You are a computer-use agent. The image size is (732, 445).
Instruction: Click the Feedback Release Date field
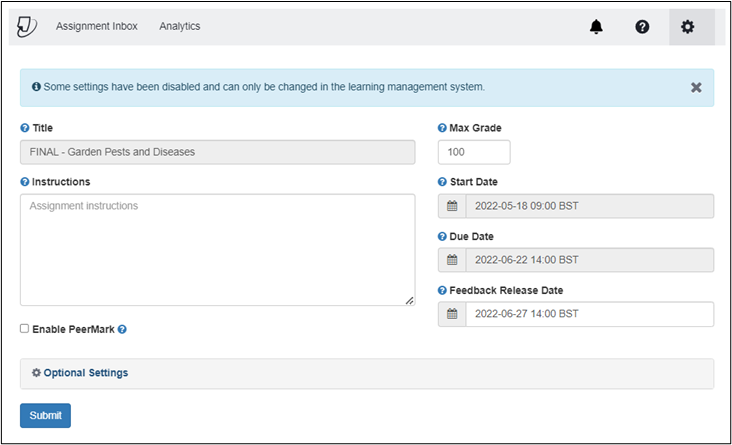(x=590, y=314)
